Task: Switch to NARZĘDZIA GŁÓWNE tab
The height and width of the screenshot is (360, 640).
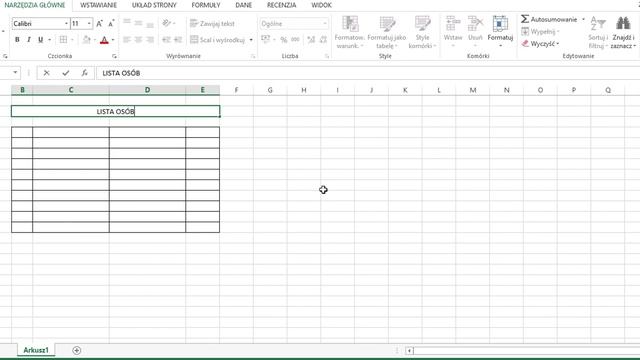Action: [35, 5]
